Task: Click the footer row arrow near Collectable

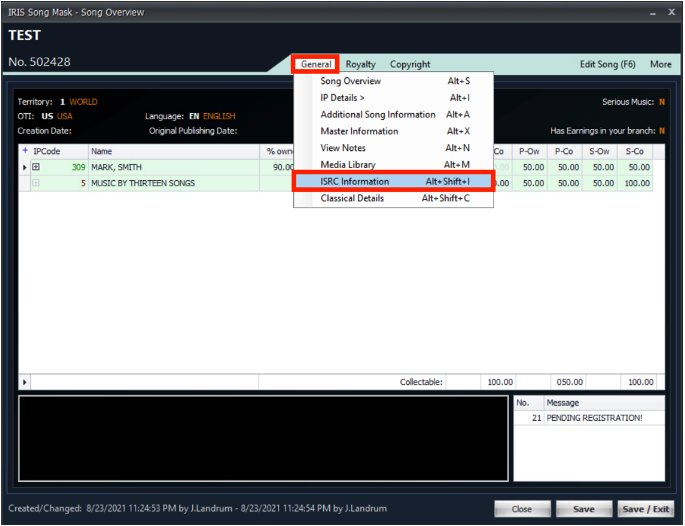Action: click(x=25, y=382)
